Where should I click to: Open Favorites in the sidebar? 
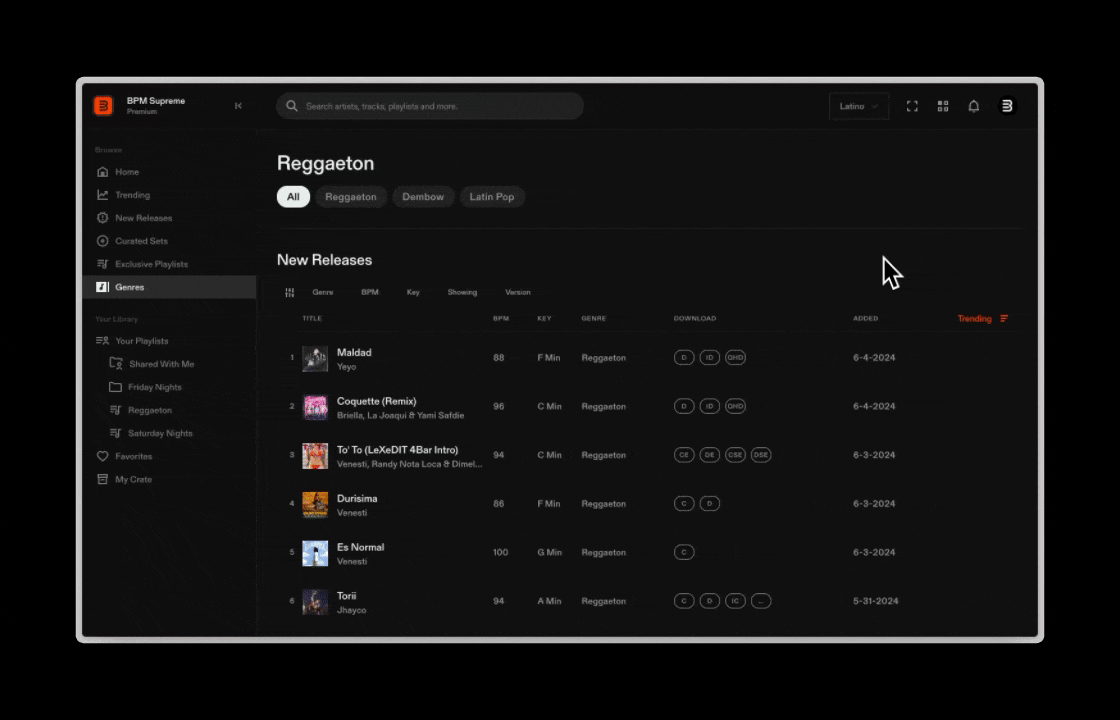[134, 456]
